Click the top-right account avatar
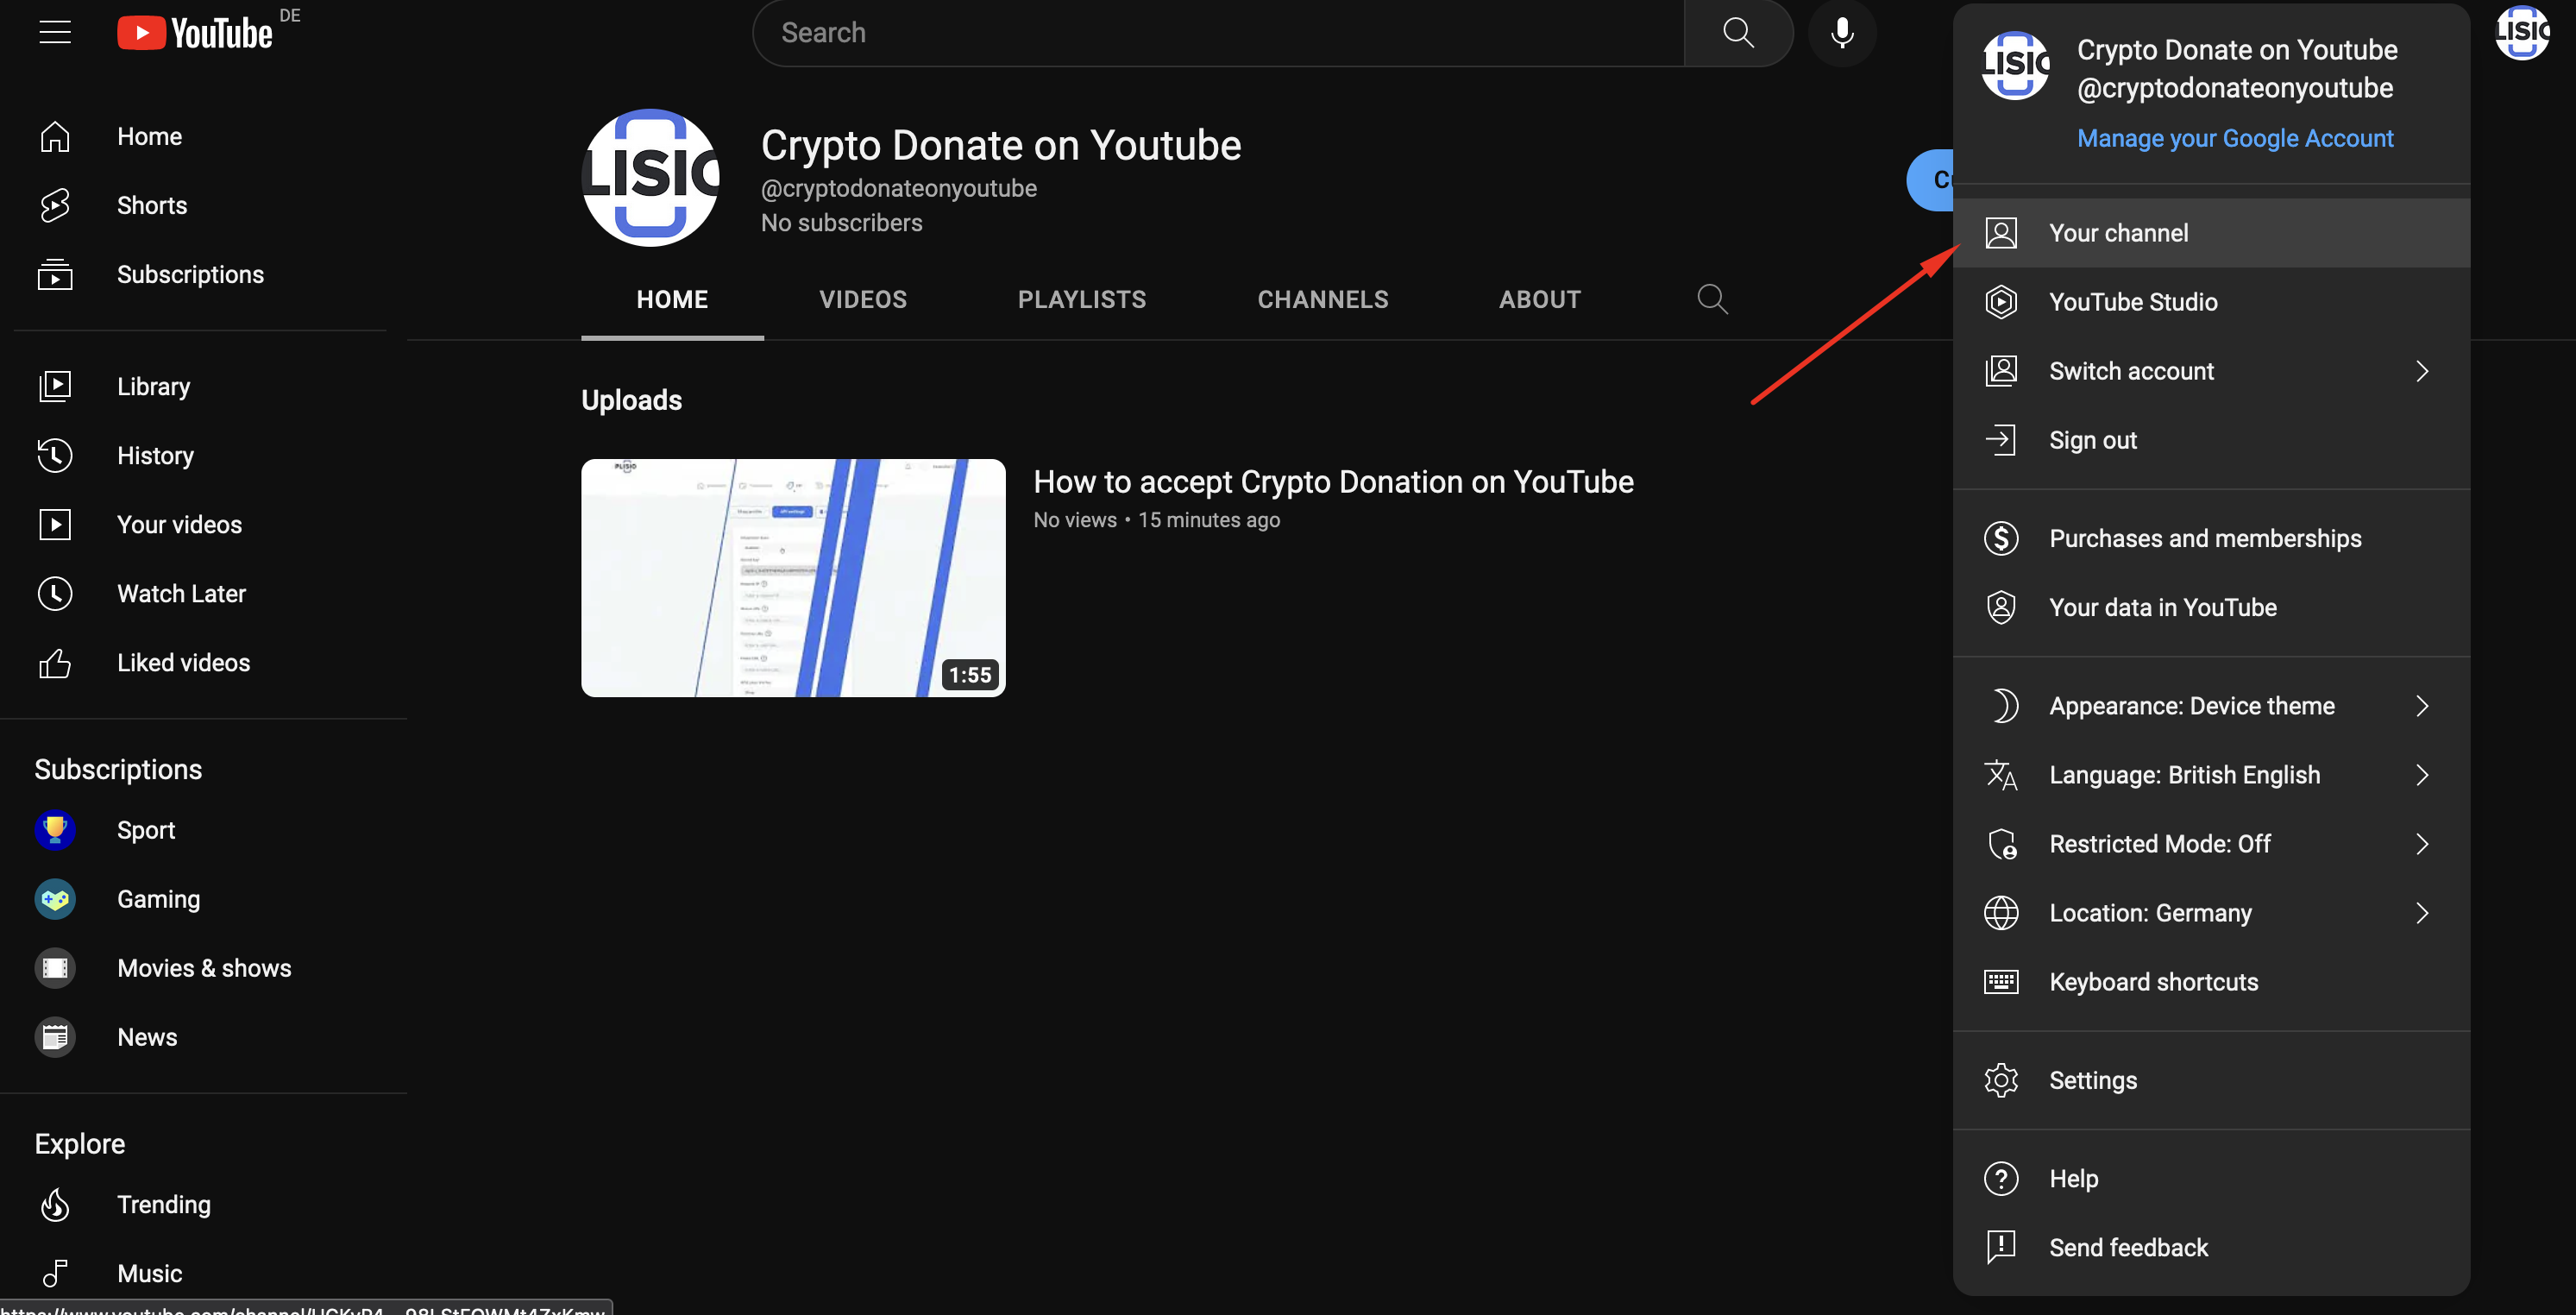This screenshot has height=1315, width=2576. (x=2521, y=33)
